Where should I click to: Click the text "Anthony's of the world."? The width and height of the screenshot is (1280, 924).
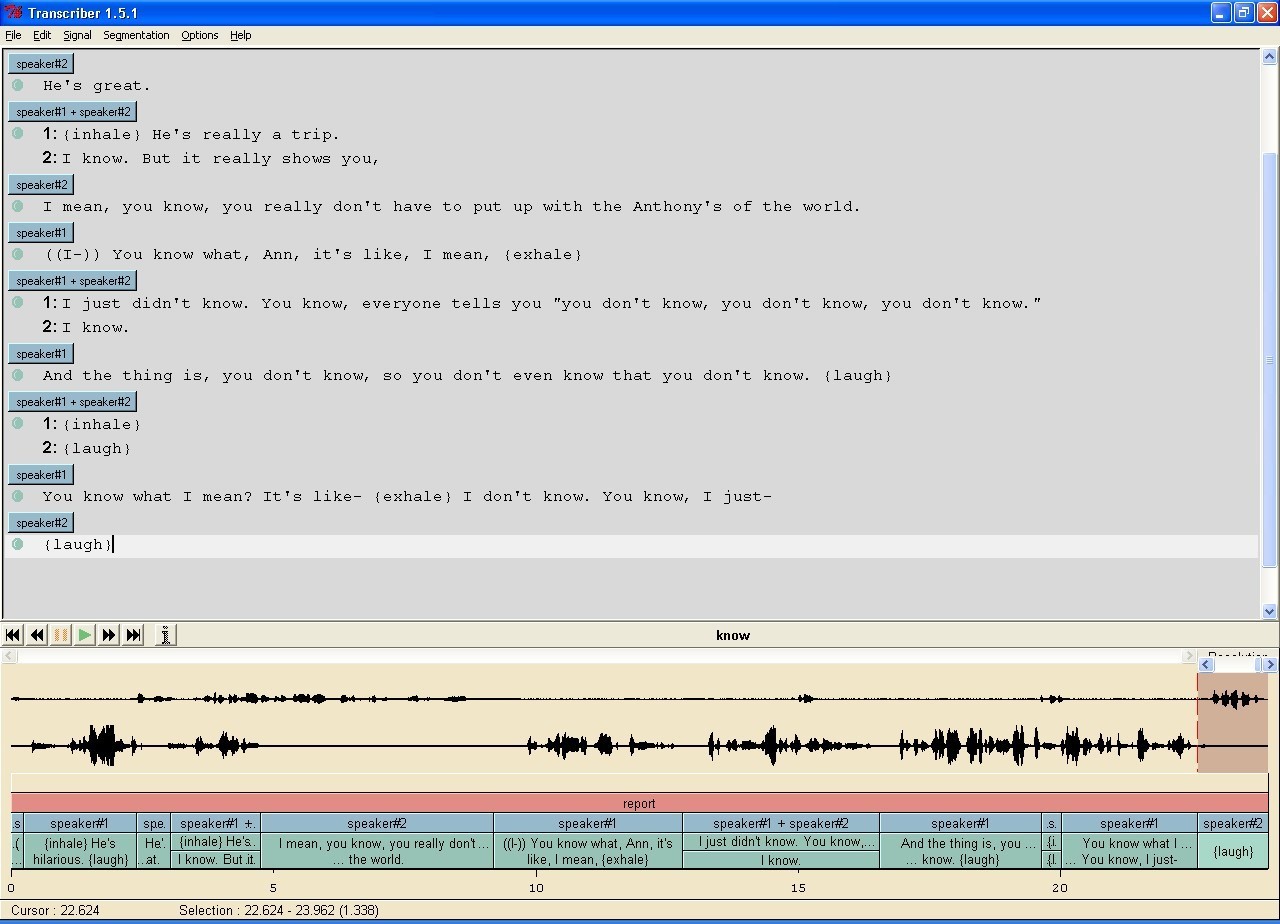tap(746, 207)
